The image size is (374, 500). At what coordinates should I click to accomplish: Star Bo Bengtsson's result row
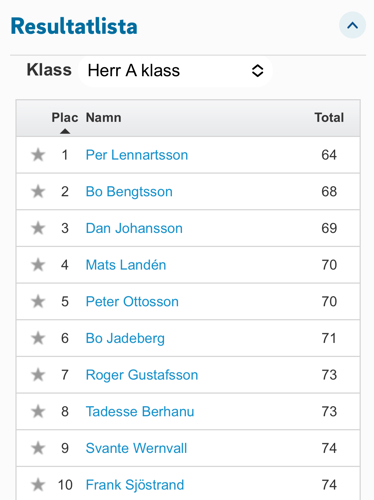pos(38,192)
